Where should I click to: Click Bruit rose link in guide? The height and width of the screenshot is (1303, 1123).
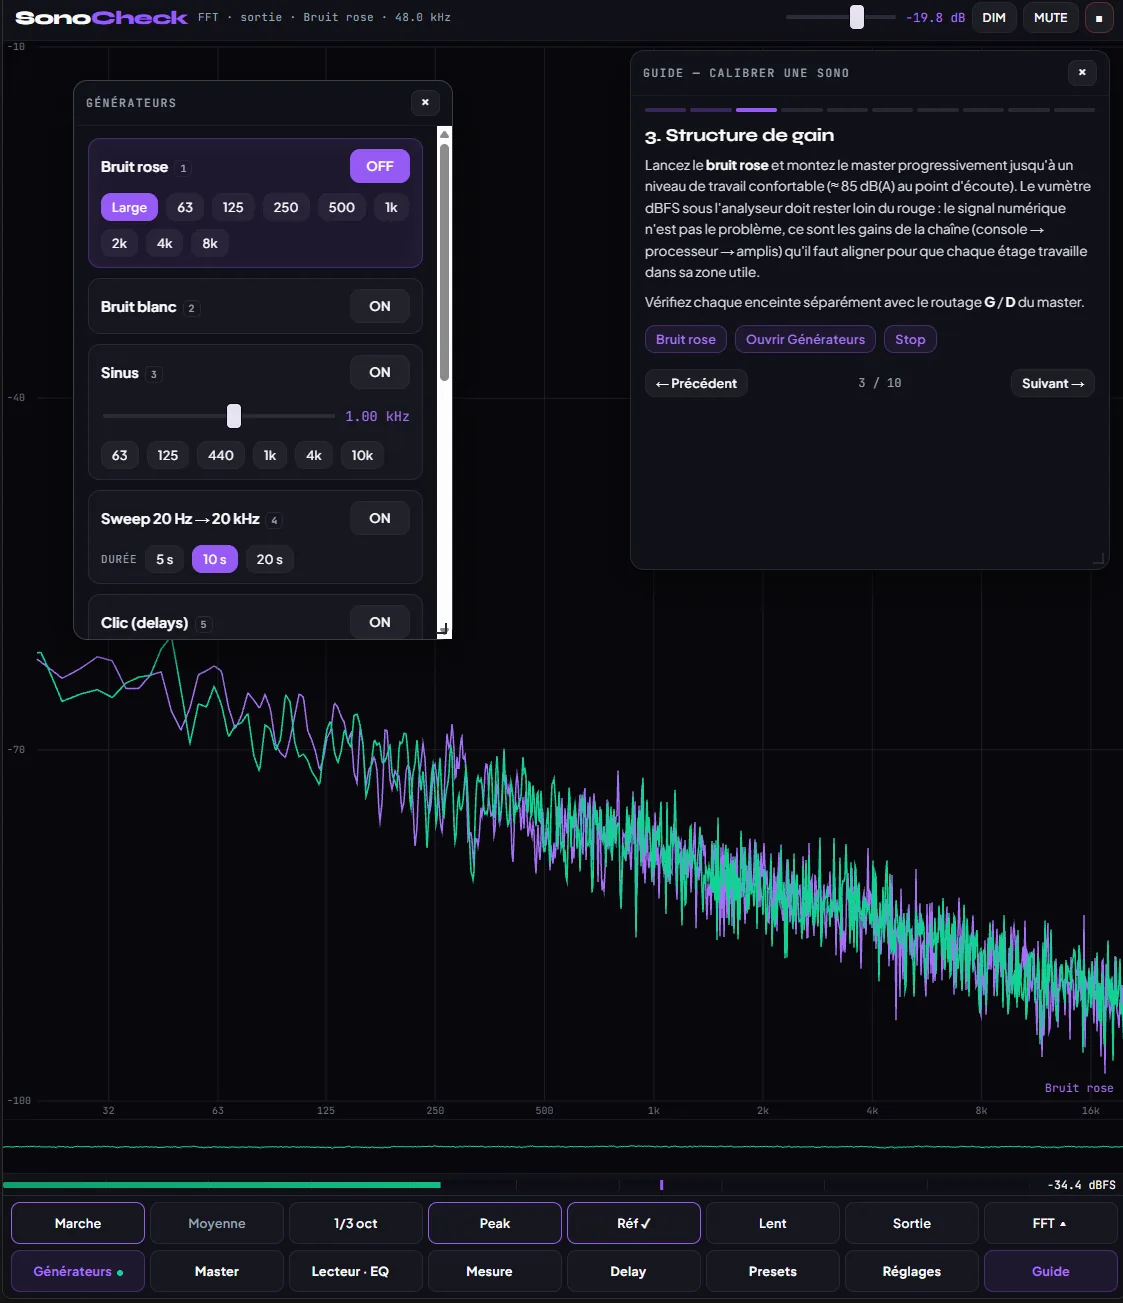tap(686, 339)
